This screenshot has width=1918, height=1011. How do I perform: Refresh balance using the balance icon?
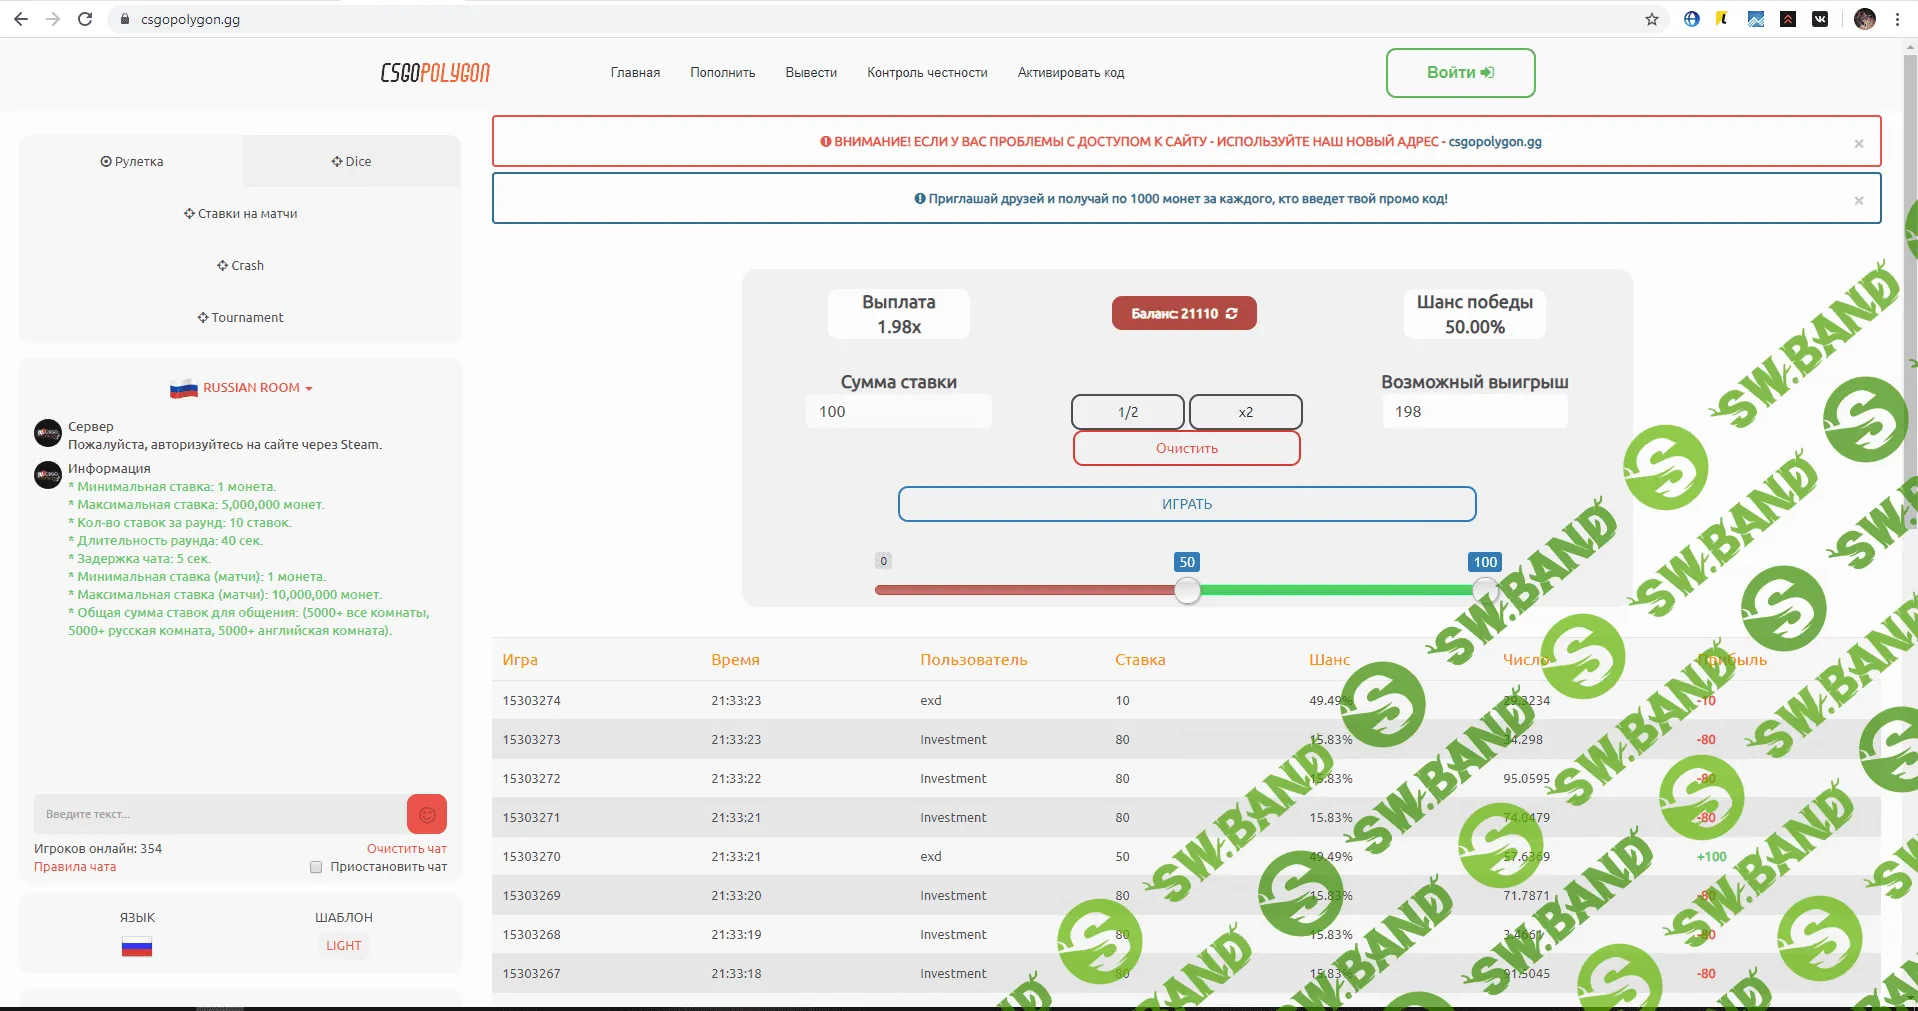coord(1231,314)
